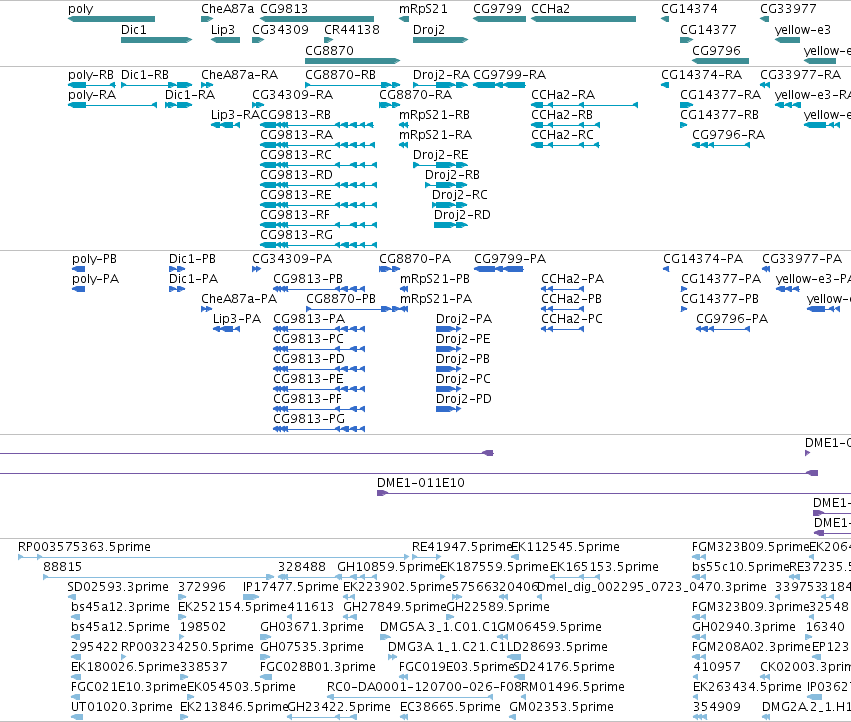Click transcript Lip3-RA
This screenshot has height=722, width=851.
point(225,125)
